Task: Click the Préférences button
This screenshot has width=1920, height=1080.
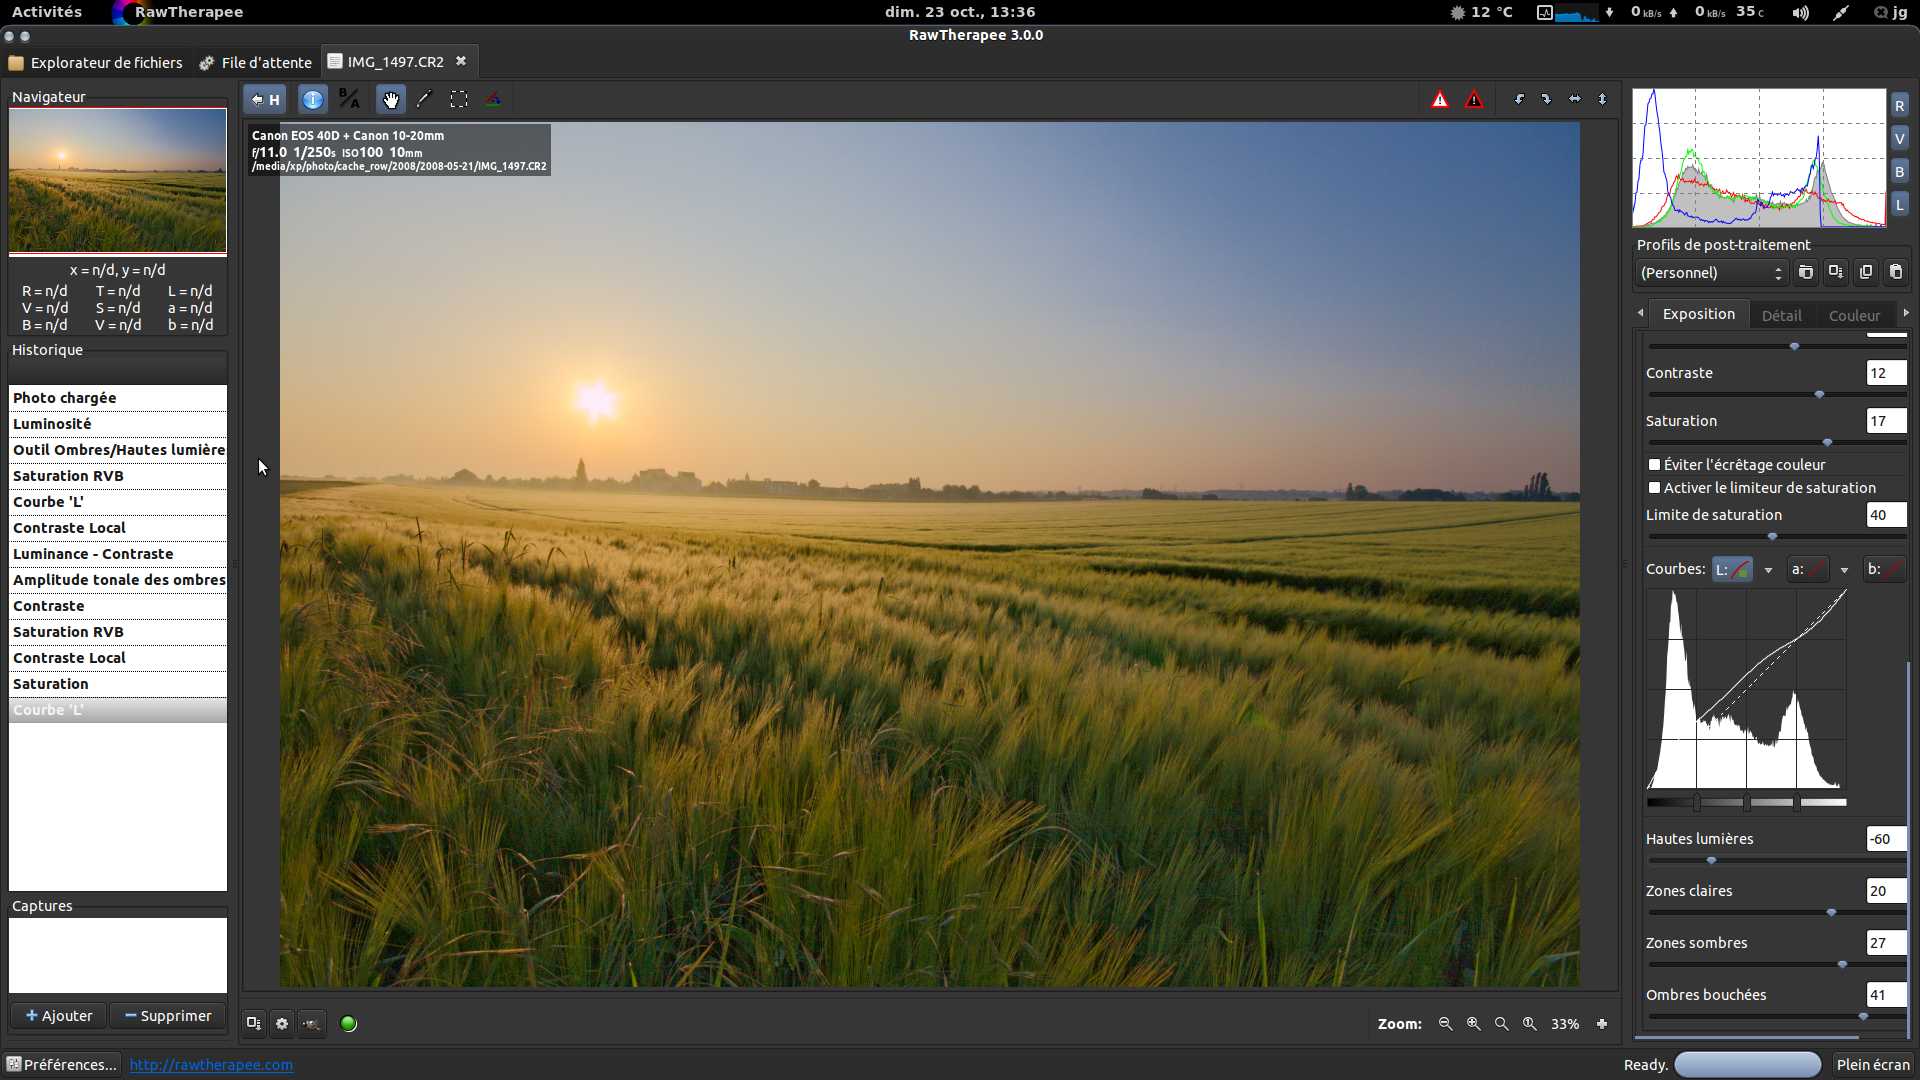Action: [61, 1064]
